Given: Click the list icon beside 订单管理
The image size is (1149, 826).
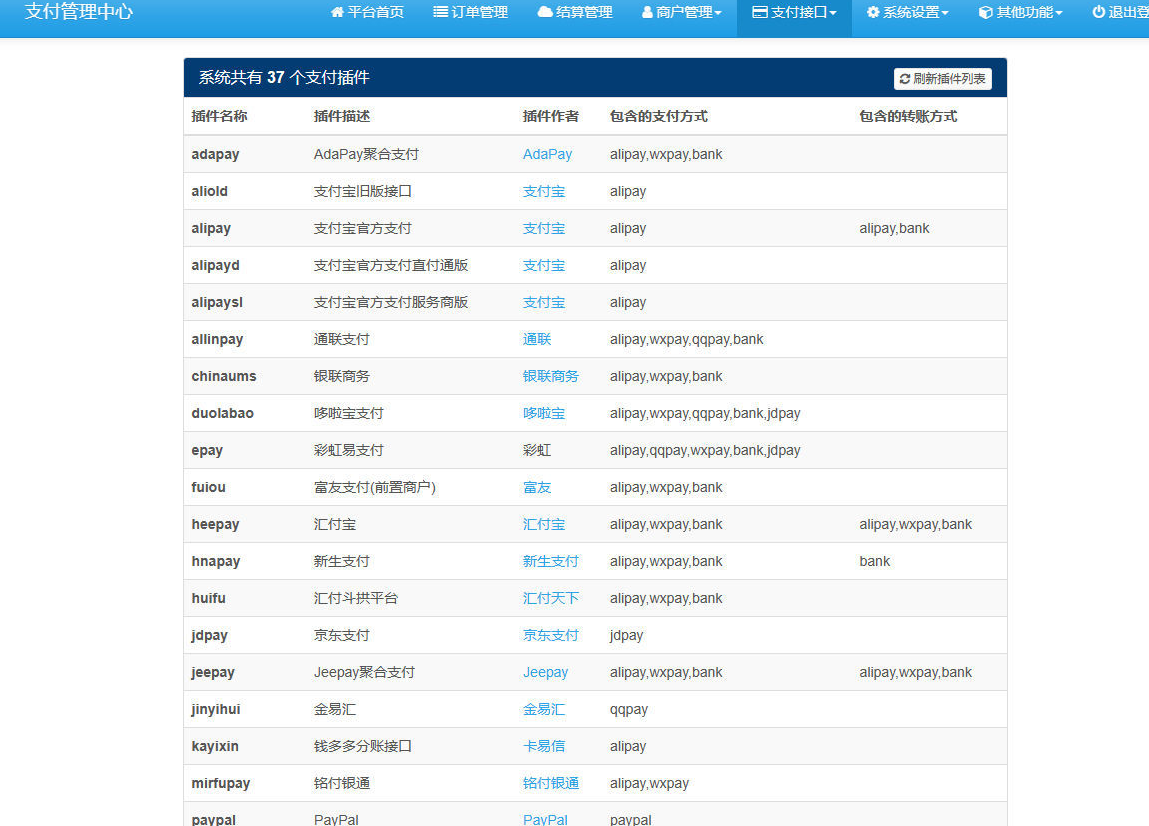Looking at the screenshot, I should coord(440,12).
